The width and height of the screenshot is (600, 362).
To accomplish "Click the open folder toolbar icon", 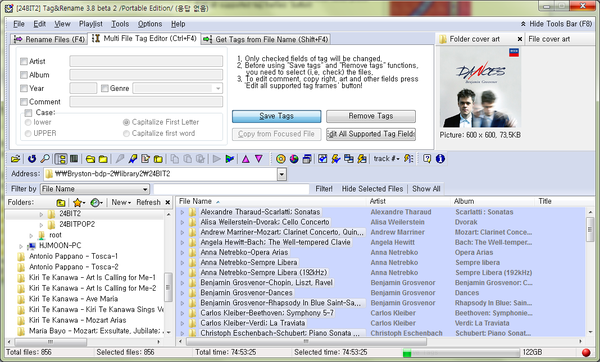I will (15, 159).
